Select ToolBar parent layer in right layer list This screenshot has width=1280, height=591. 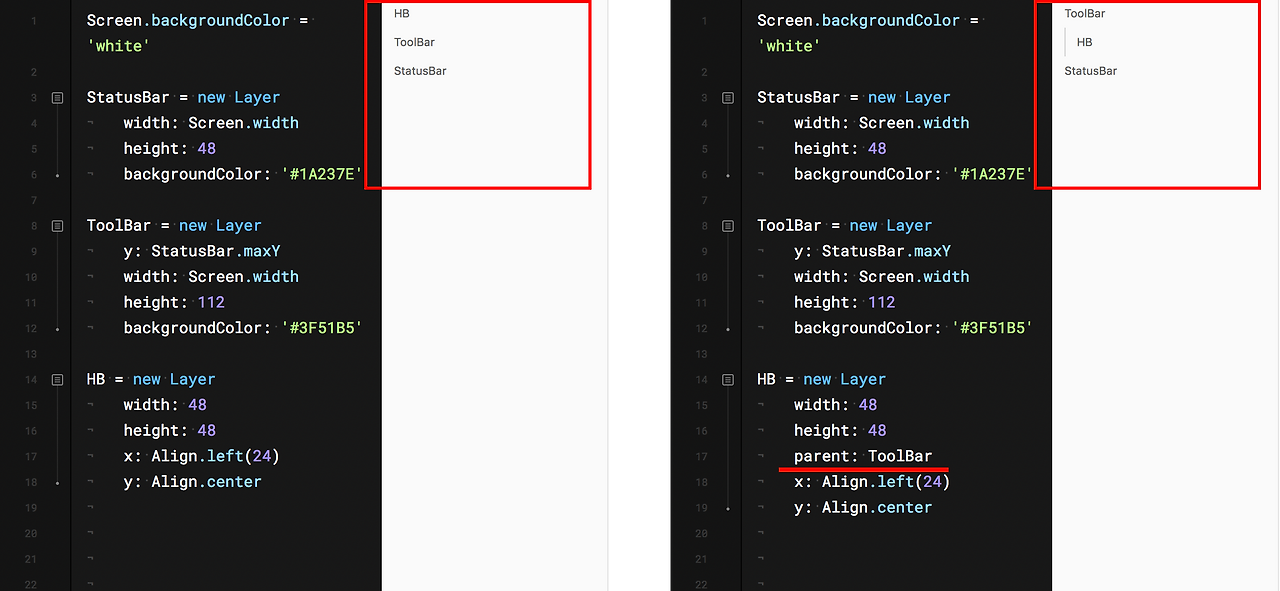tap(1085, 14)
